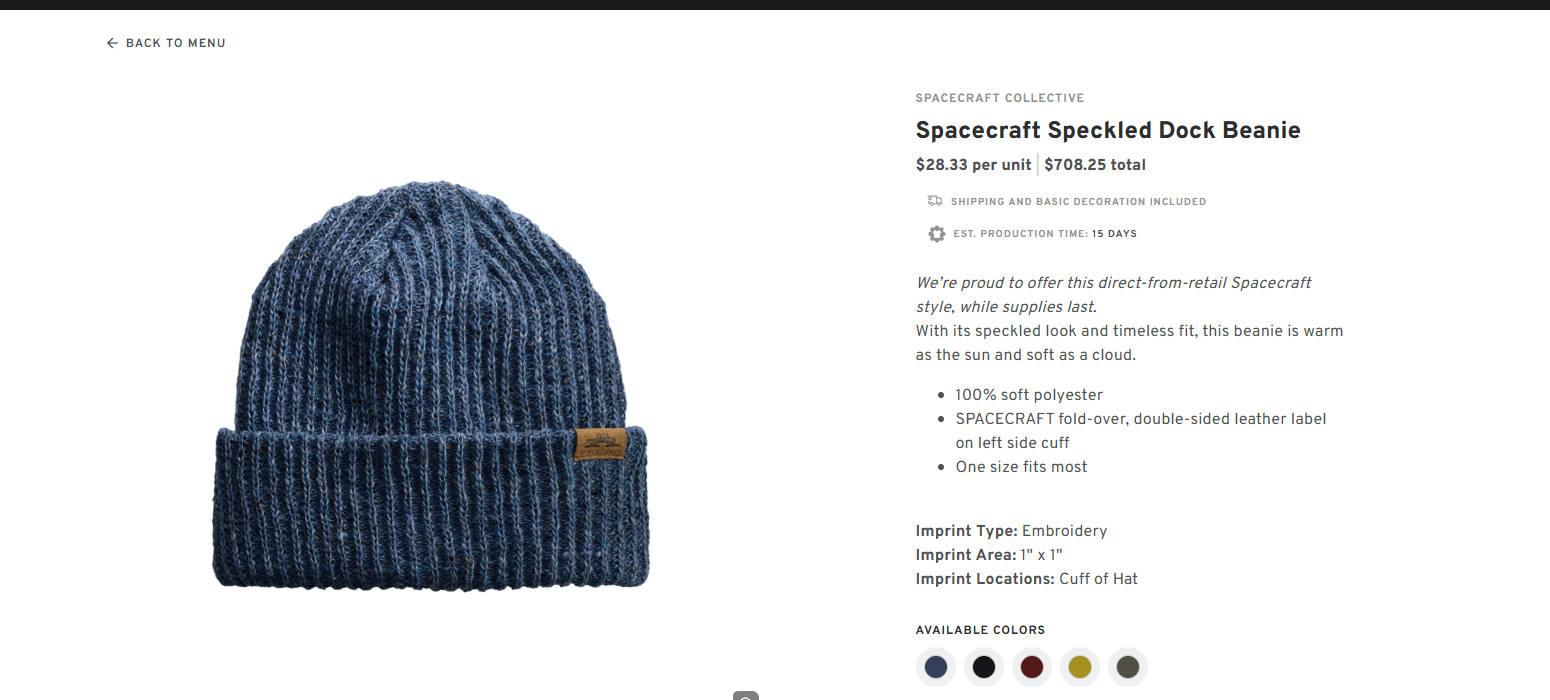Pick the maroon color swatch

coord(1032,667)
